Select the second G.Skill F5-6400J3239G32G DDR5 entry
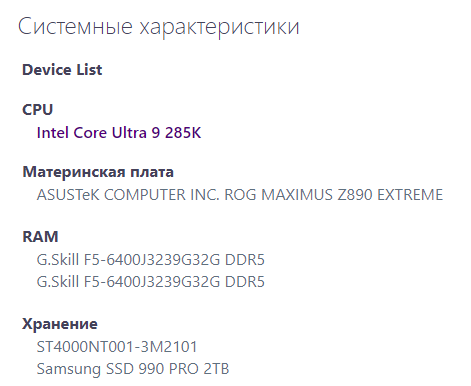The height and width of the screenshot is (386, 471). pos(150,282)
